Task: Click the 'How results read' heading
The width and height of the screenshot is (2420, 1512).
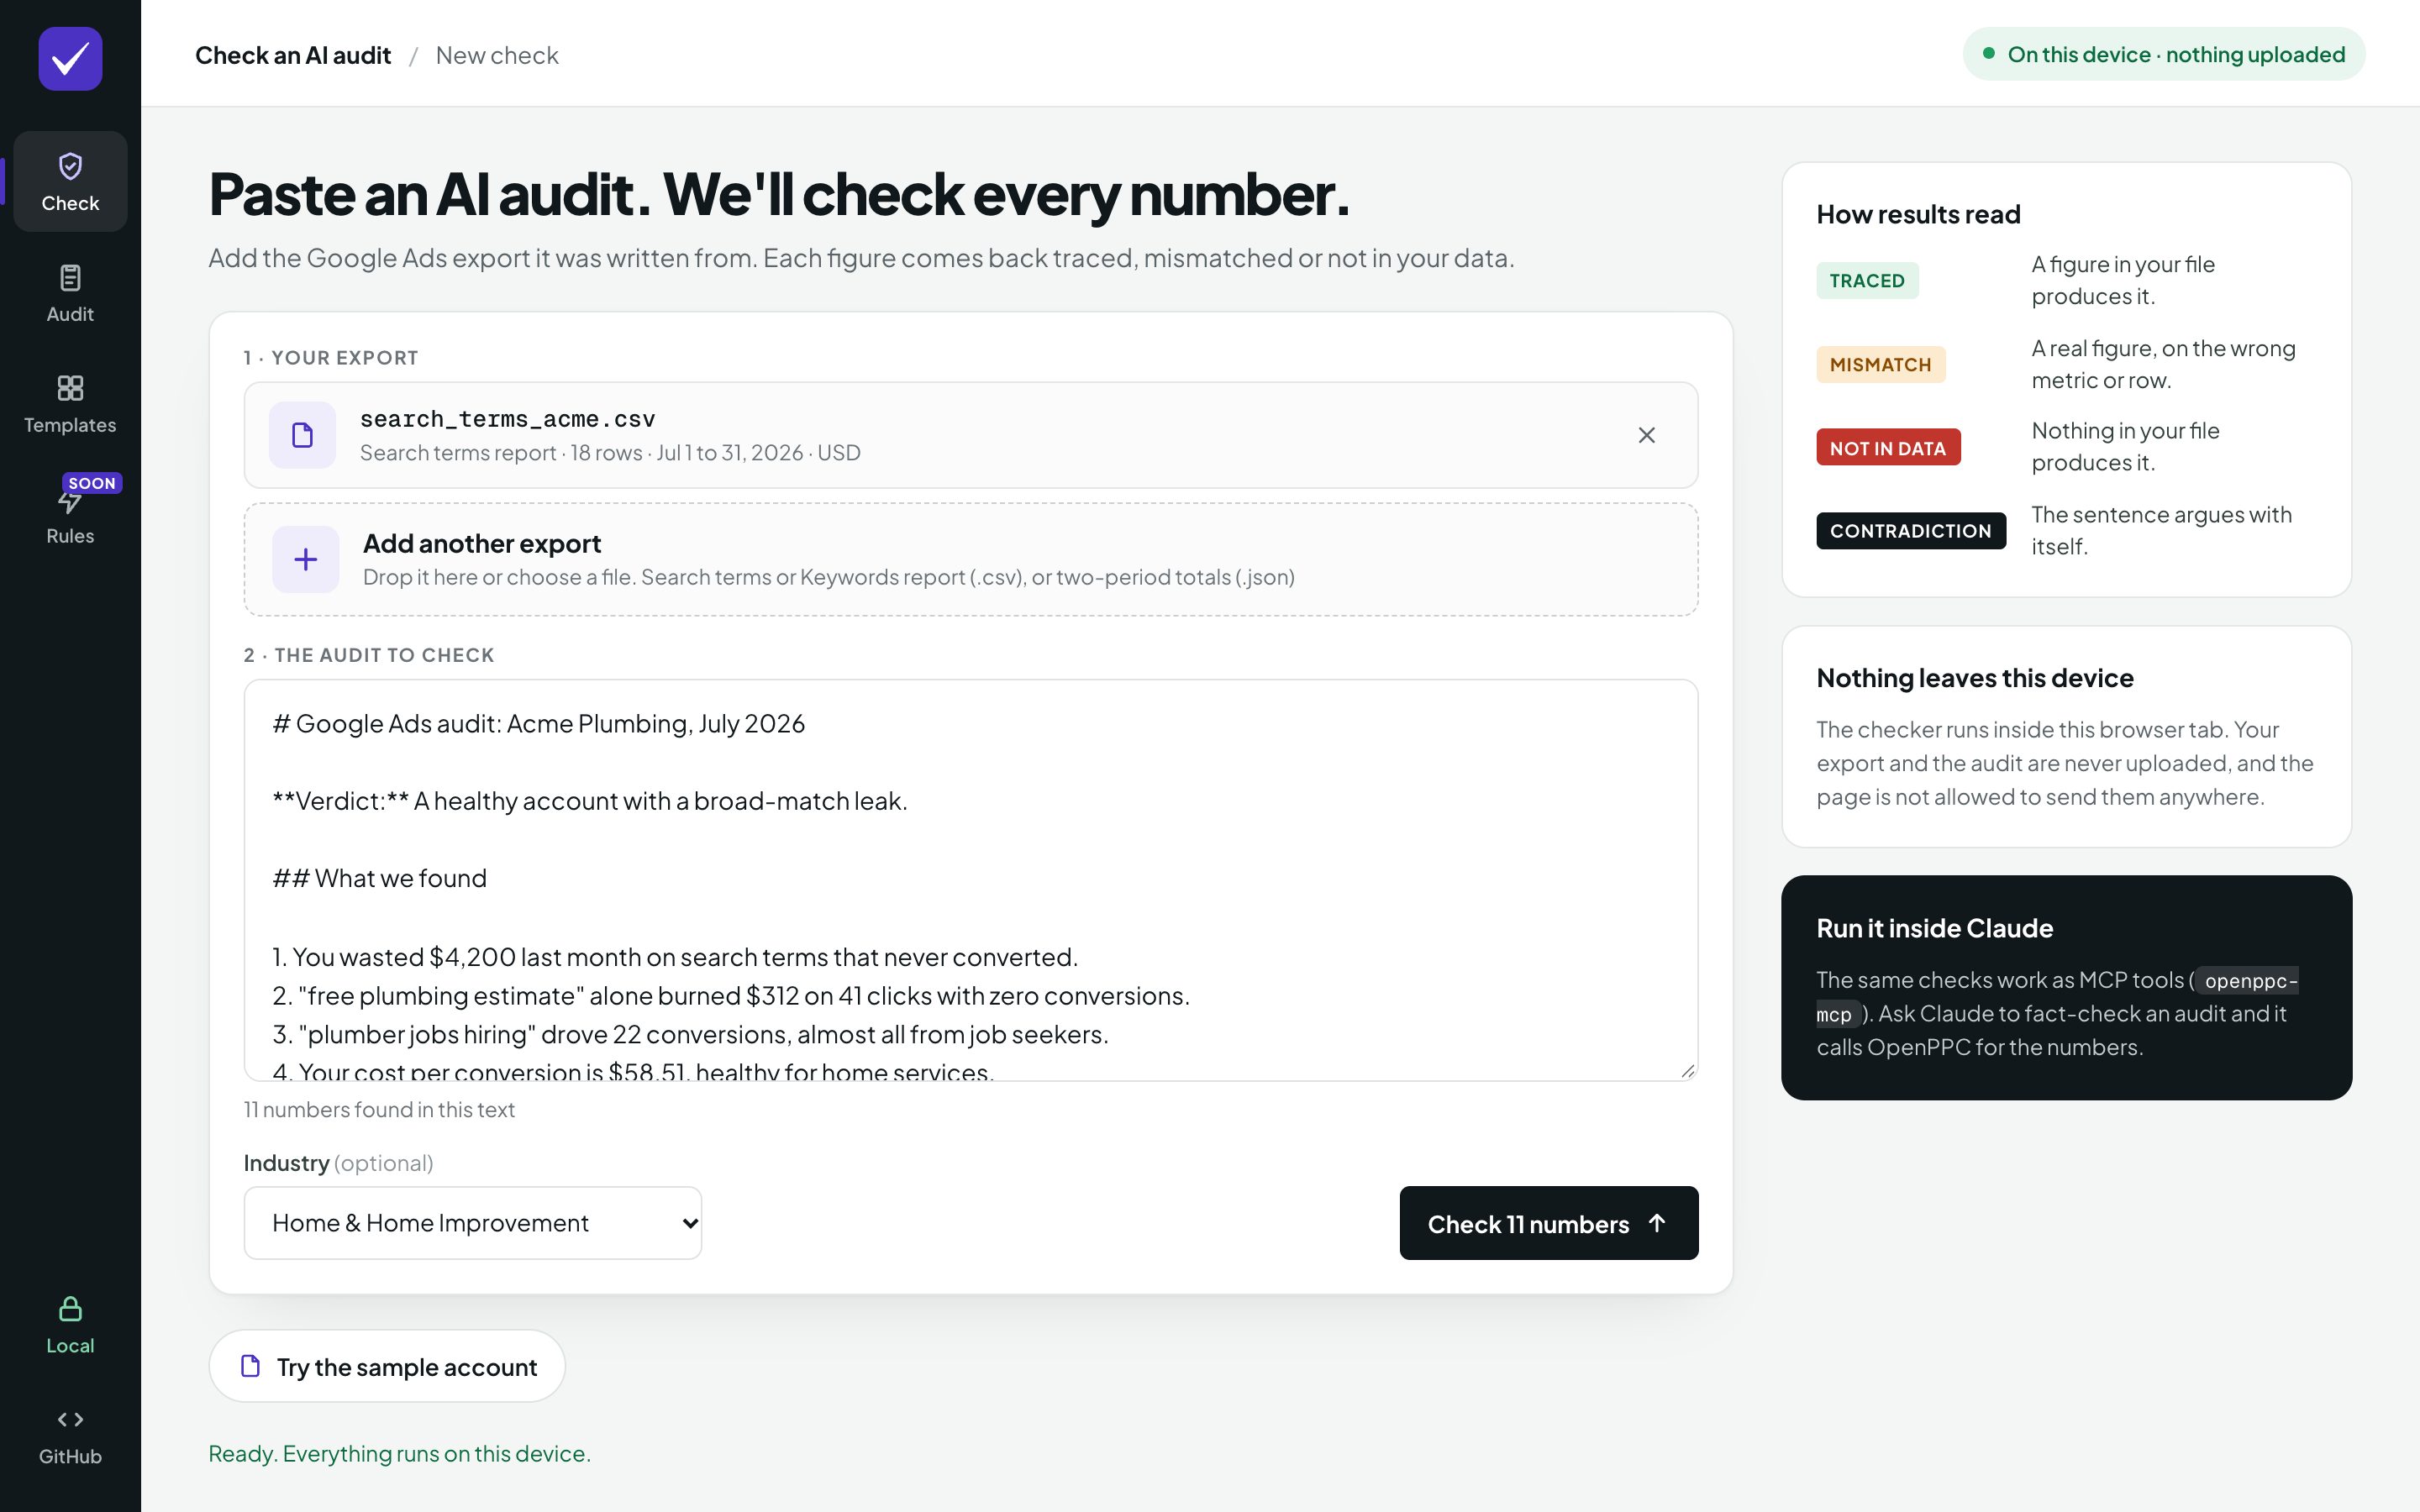Action: [x=1918, y=214]
